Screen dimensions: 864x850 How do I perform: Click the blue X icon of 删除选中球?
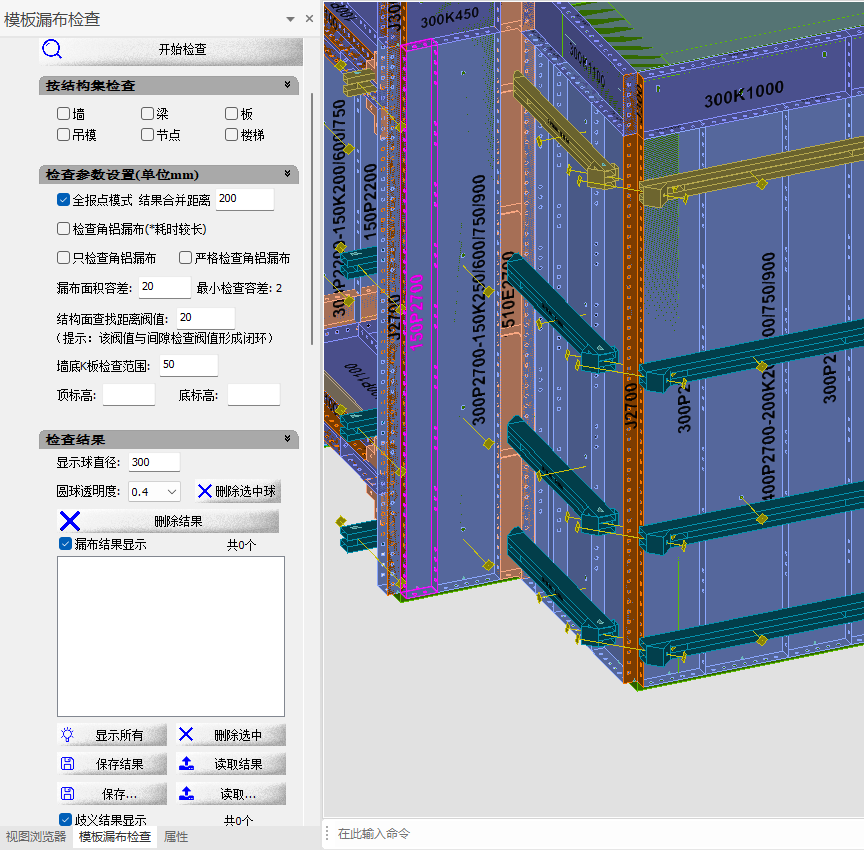[x=204, y=491]
